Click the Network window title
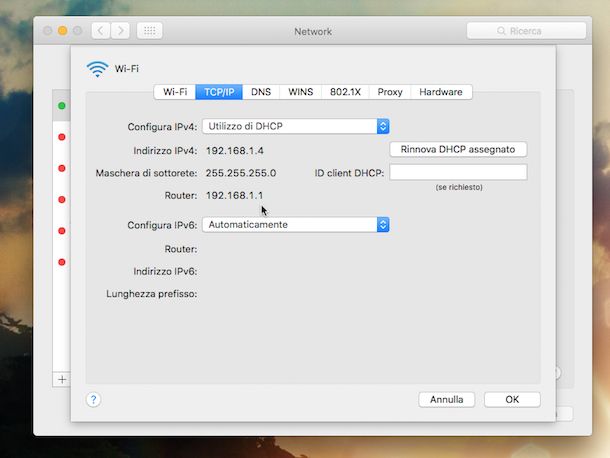The image size is (610, 458). click(x=313, y=32)
